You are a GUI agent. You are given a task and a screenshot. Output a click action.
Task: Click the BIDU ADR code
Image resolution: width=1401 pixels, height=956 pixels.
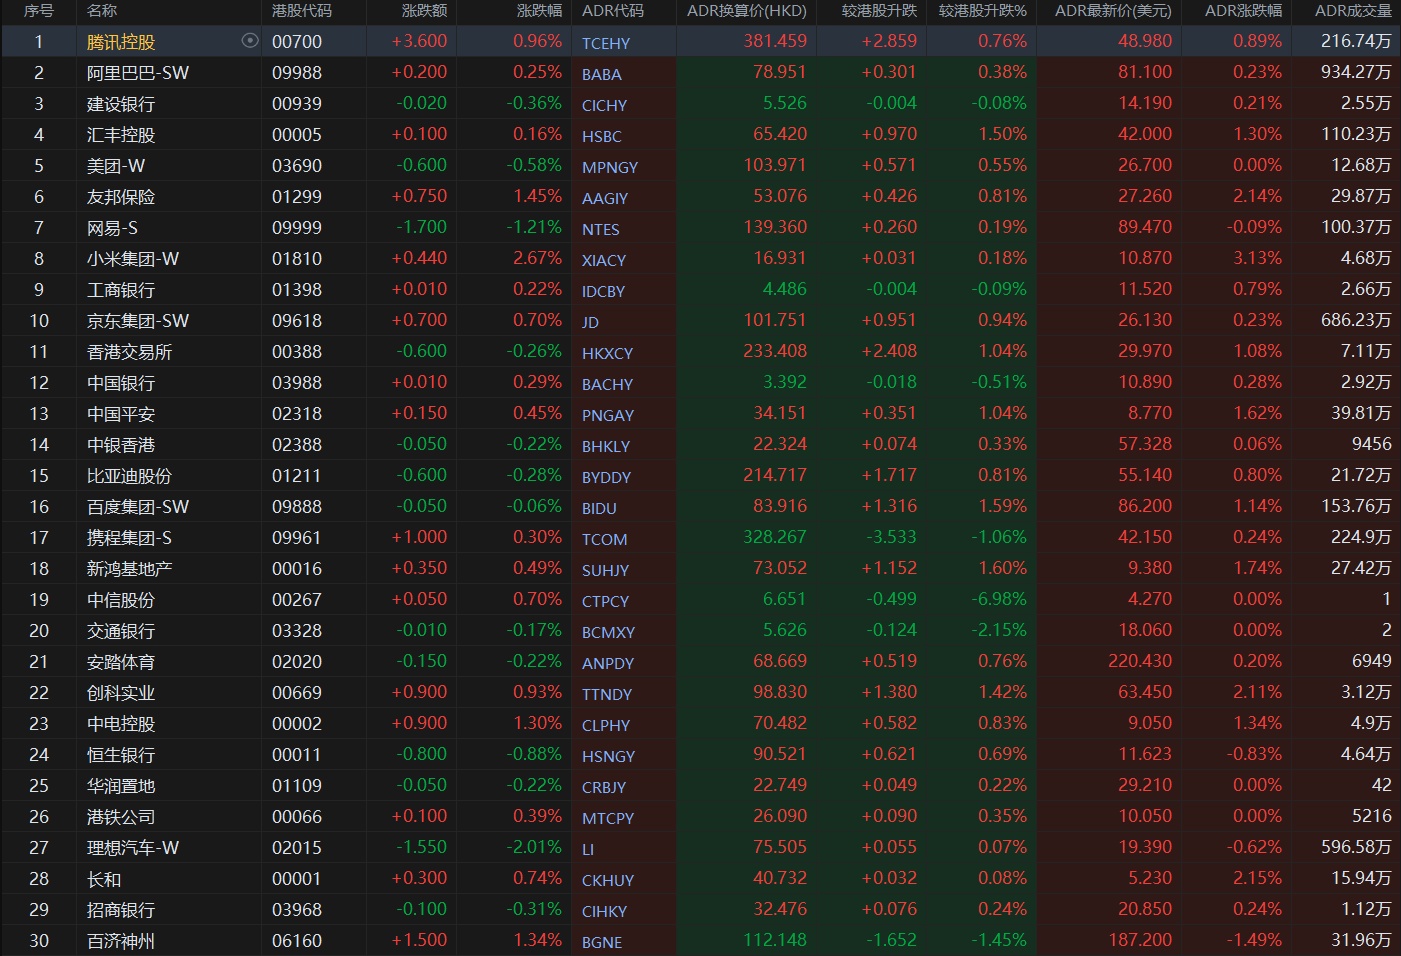tap(599, 508)
